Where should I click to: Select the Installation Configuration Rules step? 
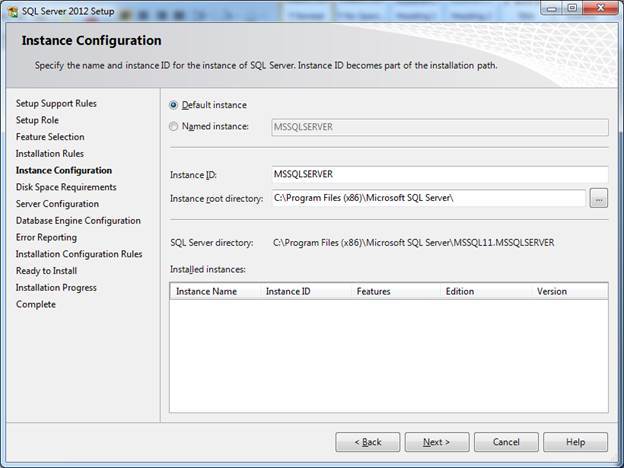[79, 254]
